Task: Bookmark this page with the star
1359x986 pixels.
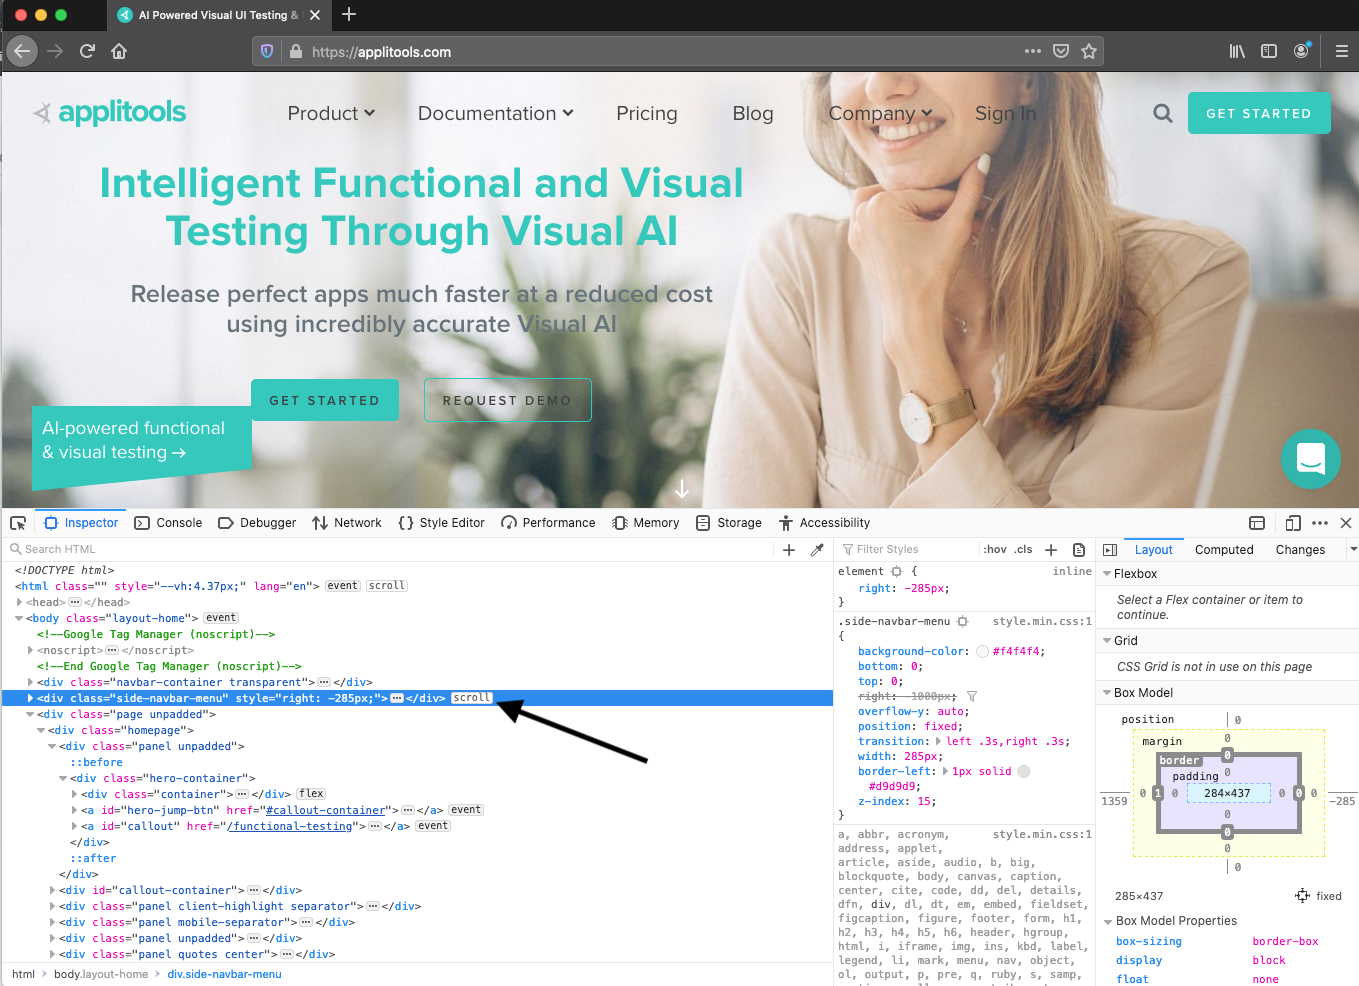Action: point(1089,51)
